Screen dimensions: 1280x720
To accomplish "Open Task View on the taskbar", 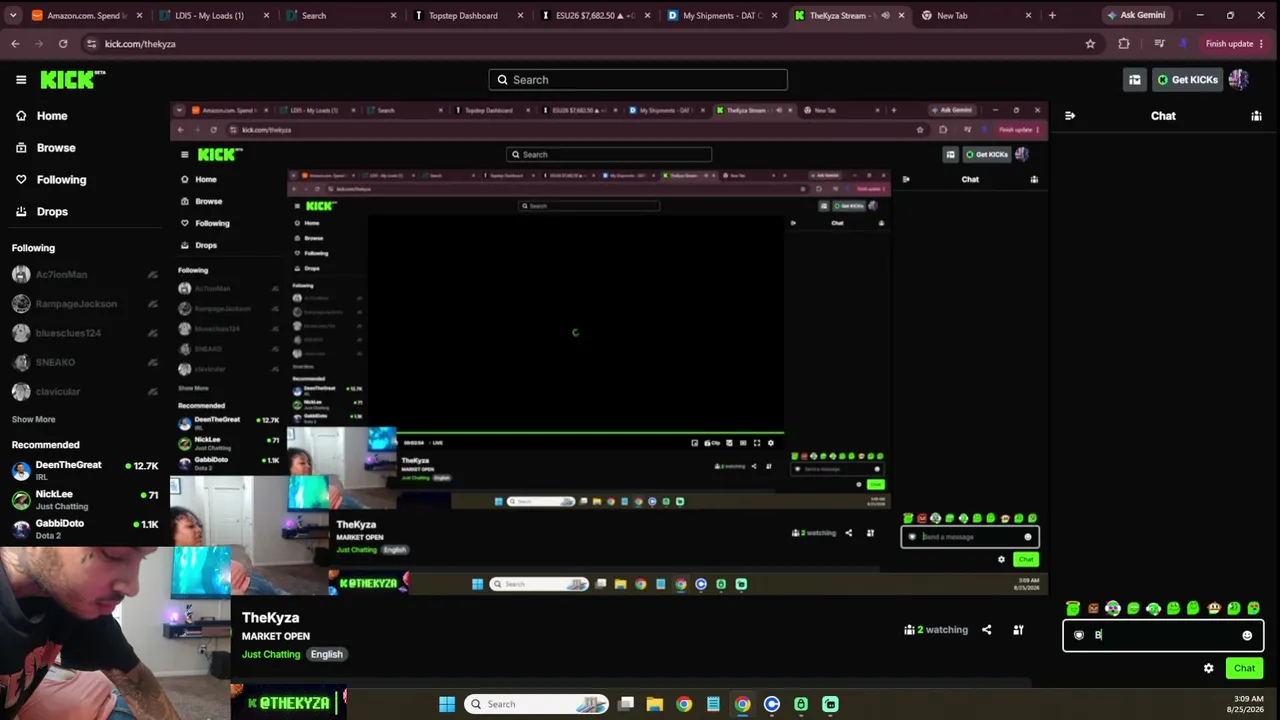I will coord(626,704).
